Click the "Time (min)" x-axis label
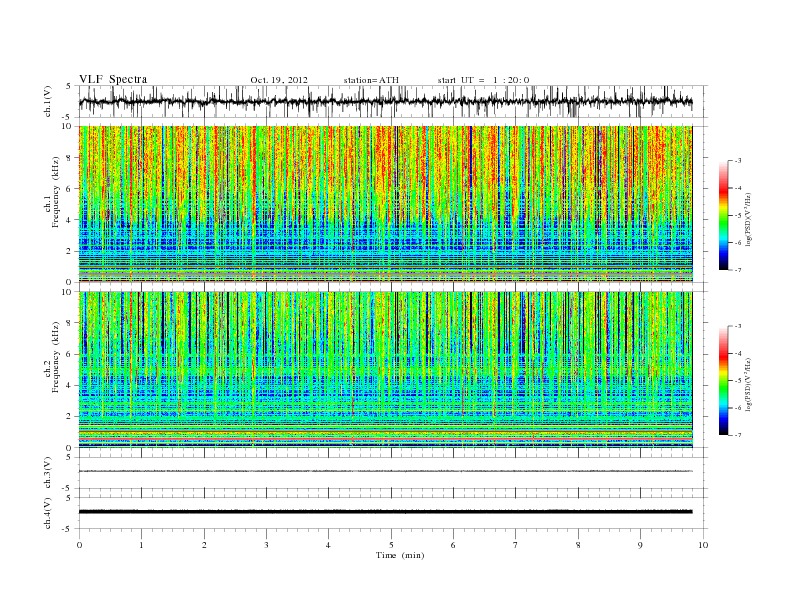This screenshot has height=612, width=792. coord(400,555)
